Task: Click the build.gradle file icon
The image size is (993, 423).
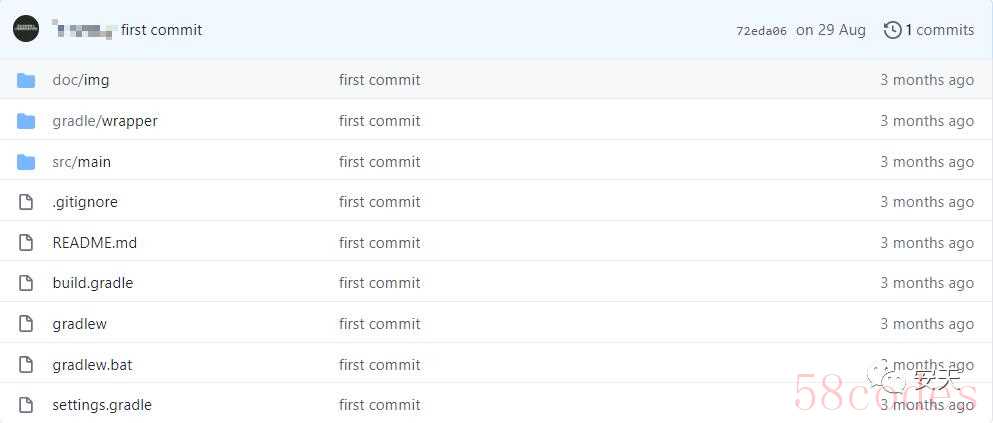Action: 26,283
